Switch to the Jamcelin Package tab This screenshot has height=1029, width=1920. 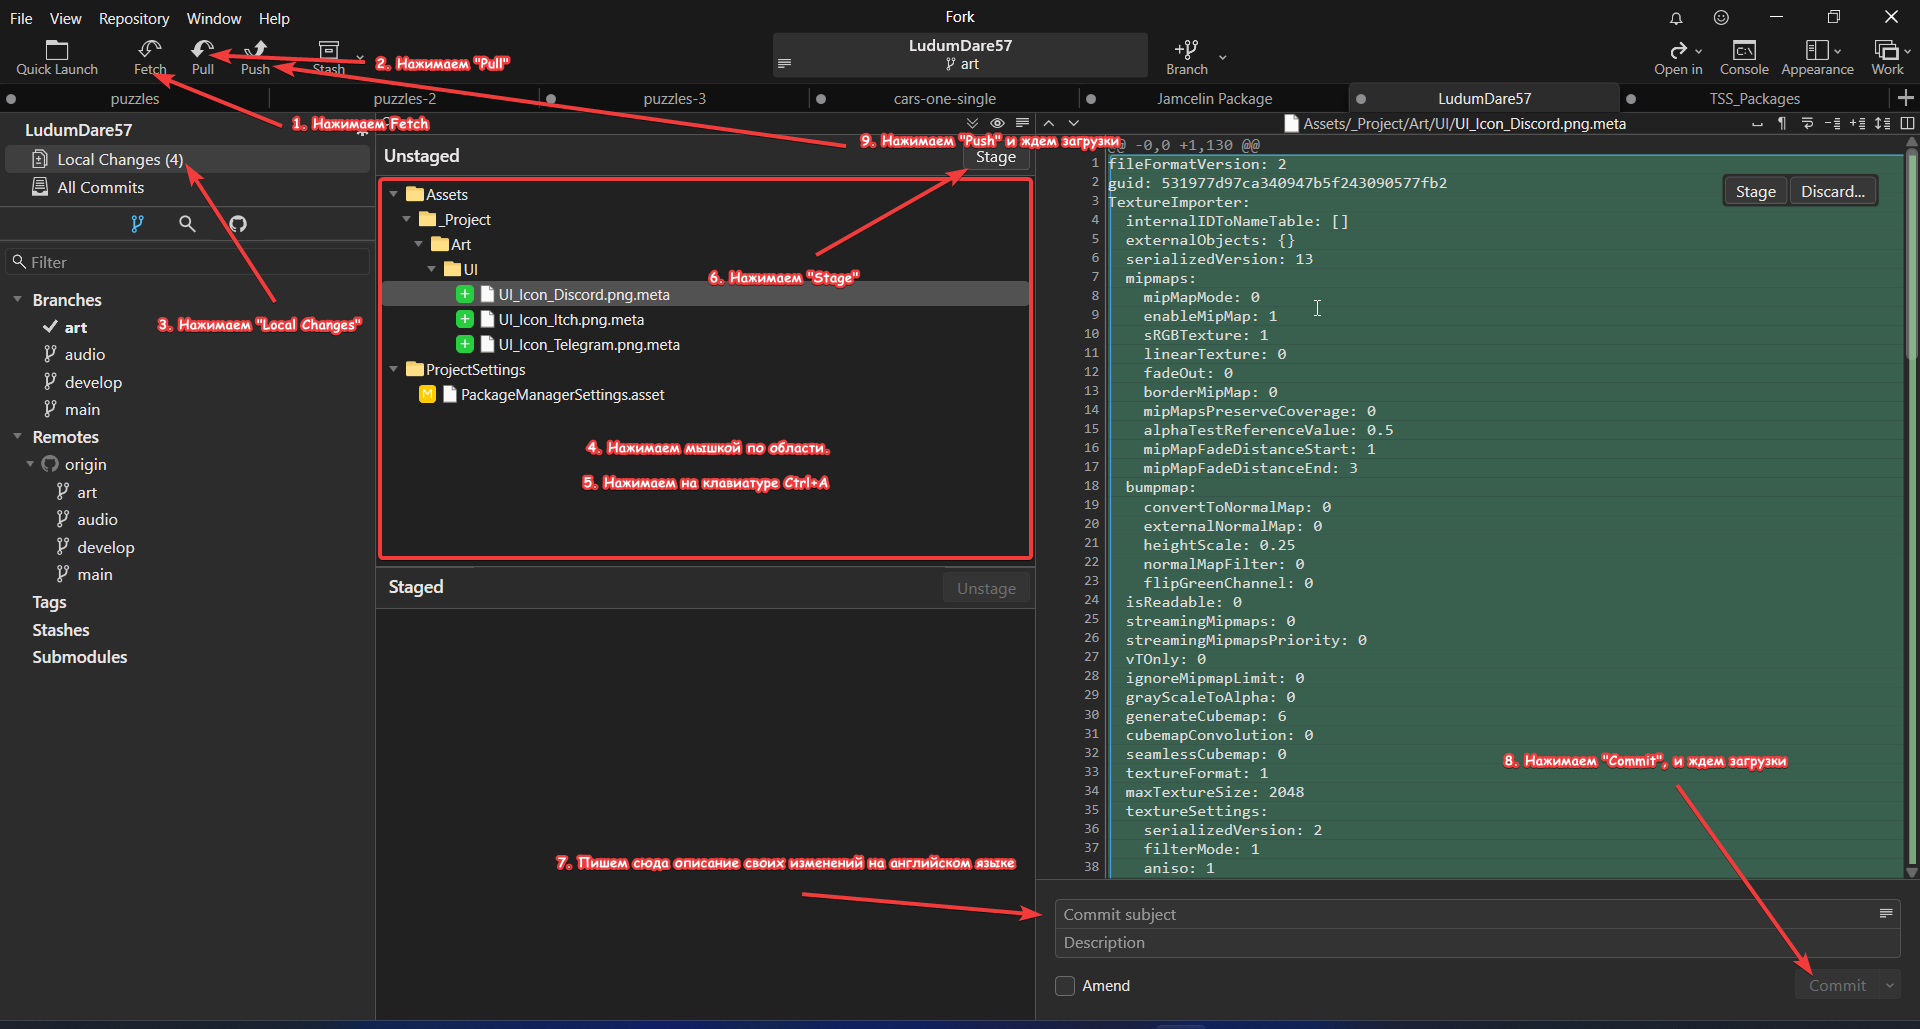(x=1214, y=99)
